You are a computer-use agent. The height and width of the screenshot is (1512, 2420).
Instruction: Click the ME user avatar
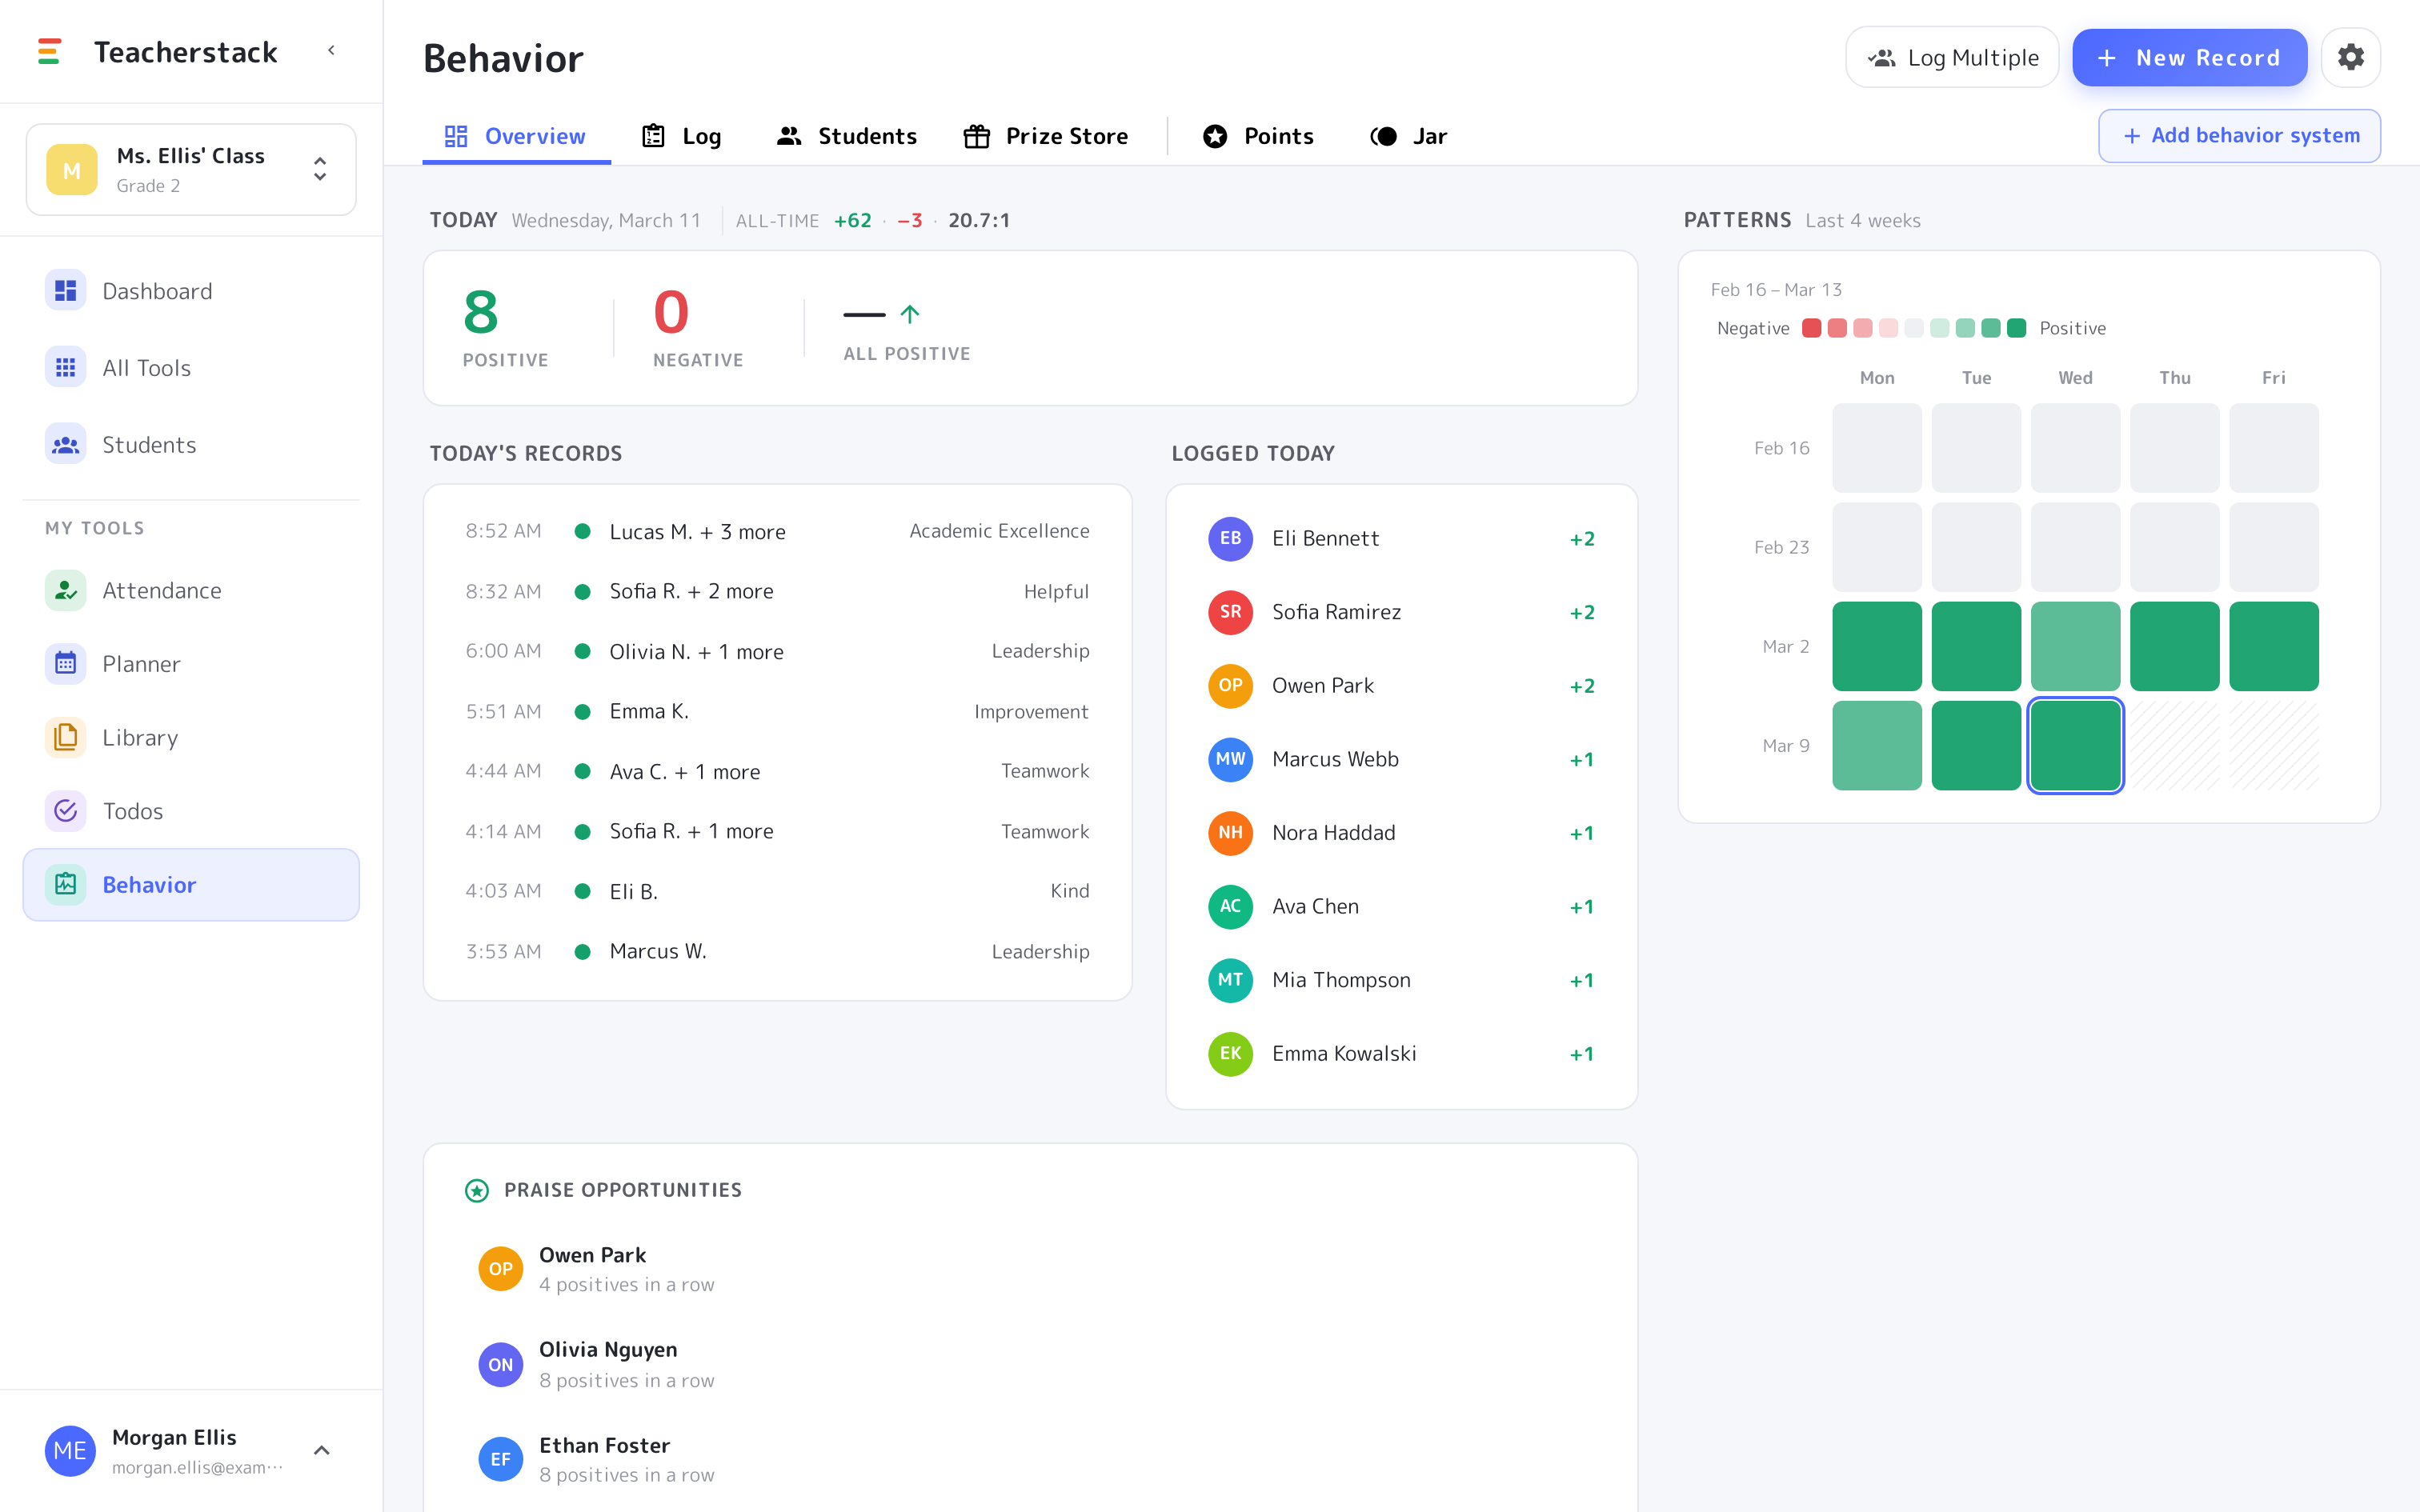click(x=70, y=1451)
